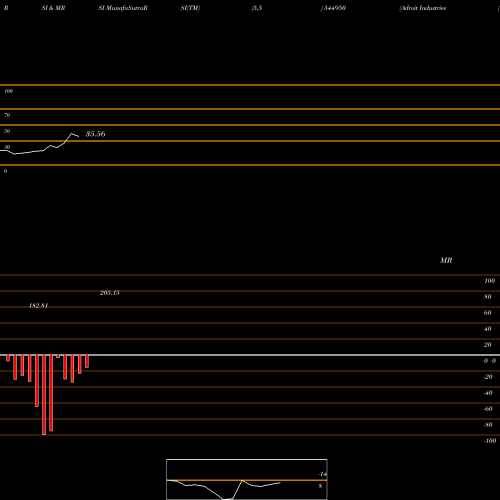Click the -20 label on MR axis
500x500 pixels.
pos(488,377)
